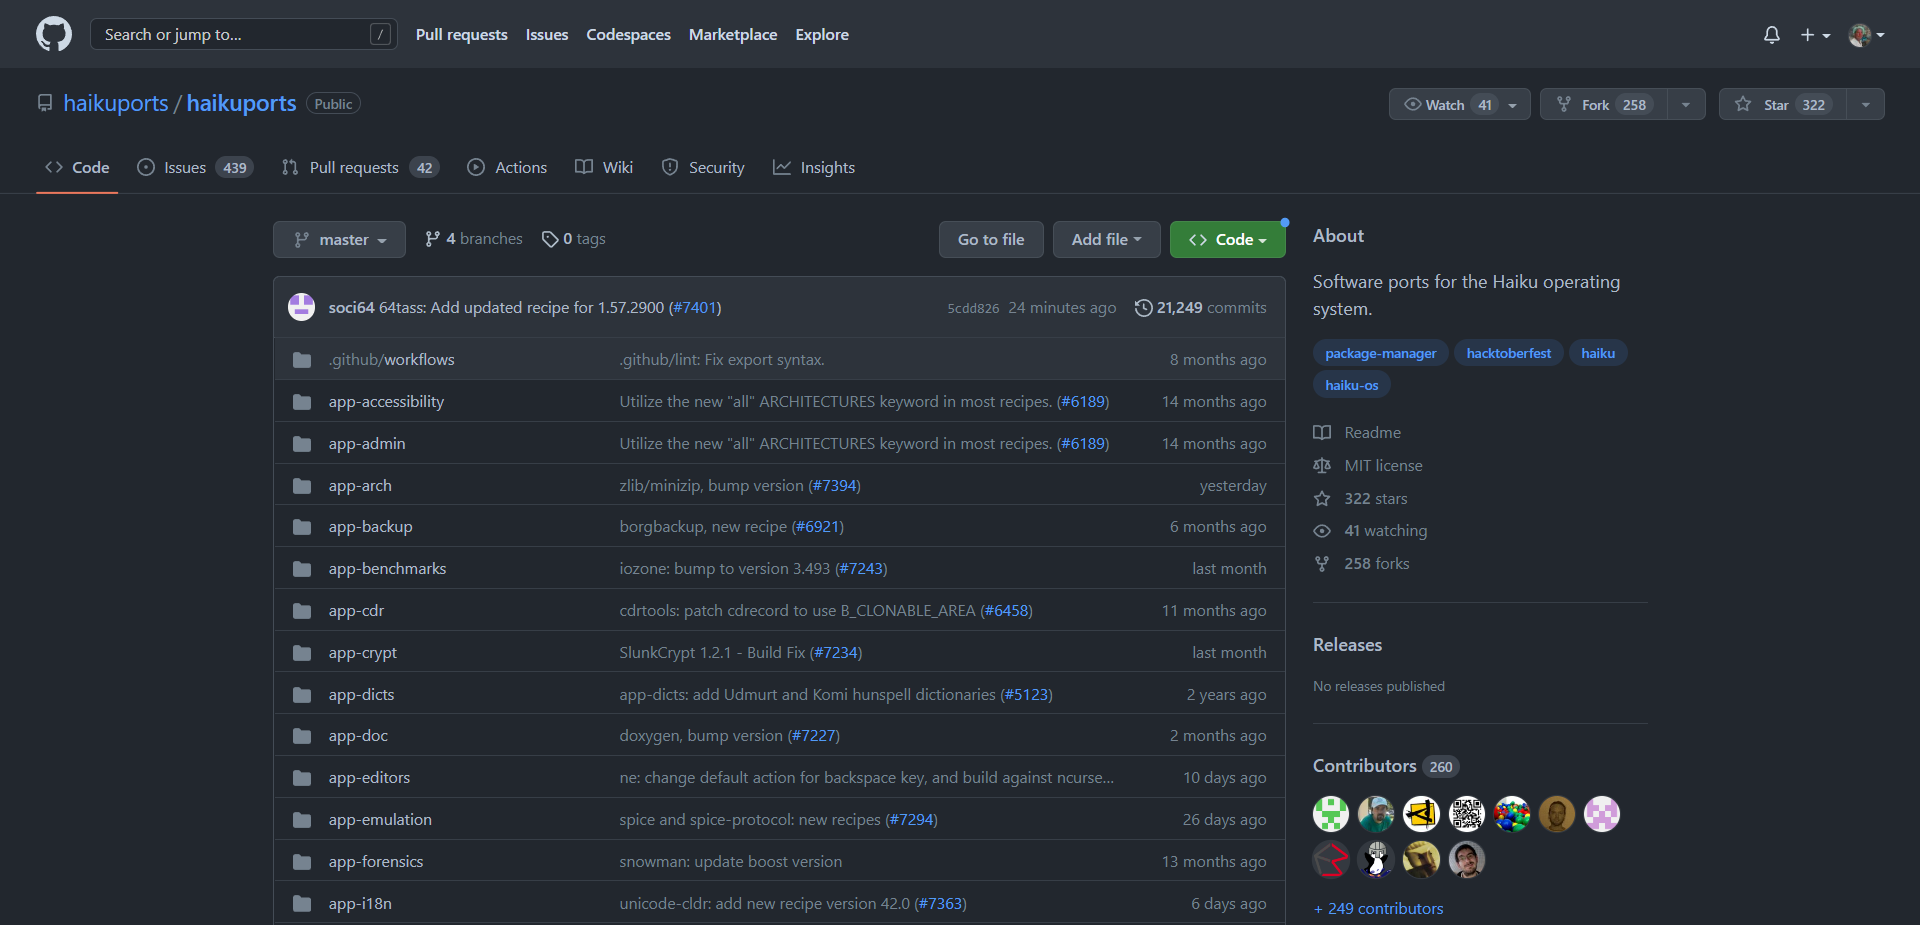Open Marketplace in the top navigation
This screenshot has width=1920, height=925.
733,34
